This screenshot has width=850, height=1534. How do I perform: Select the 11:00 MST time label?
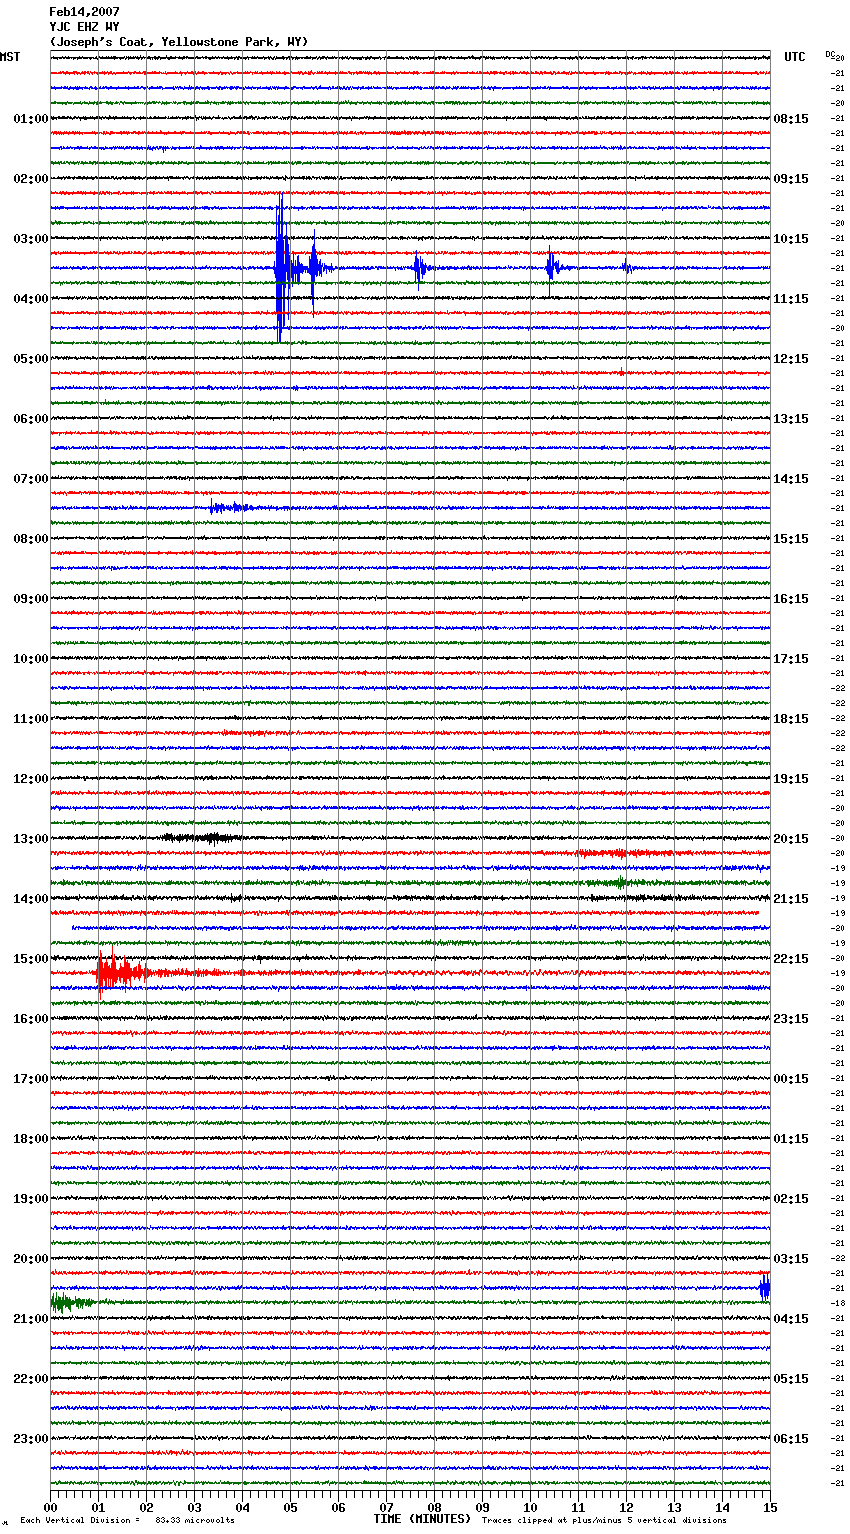(30, 719)
